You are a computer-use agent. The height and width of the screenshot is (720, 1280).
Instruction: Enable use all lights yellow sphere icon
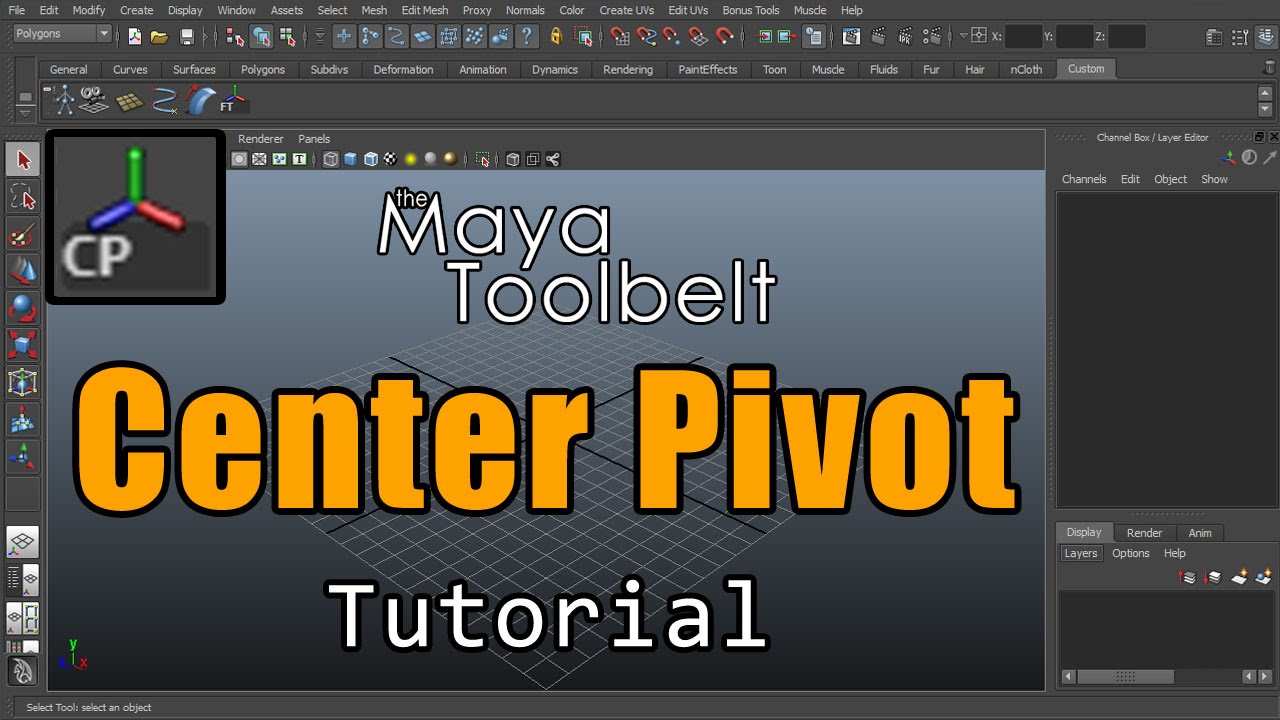coord(410,159)
